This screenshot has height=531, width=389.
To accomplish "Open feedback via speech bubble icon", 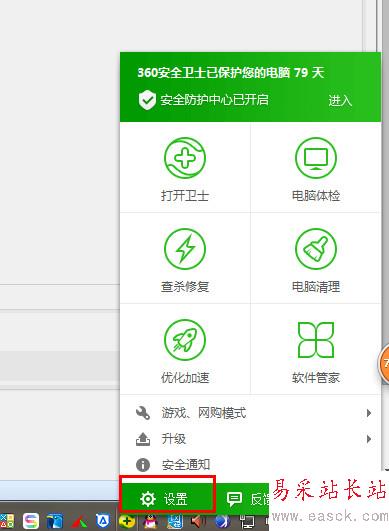I will (234, 499).
